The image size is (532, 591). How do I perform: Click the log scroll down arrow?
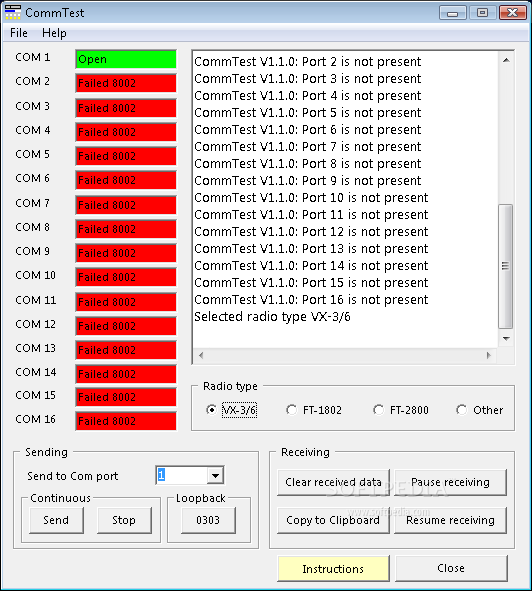tap(506, 338)
